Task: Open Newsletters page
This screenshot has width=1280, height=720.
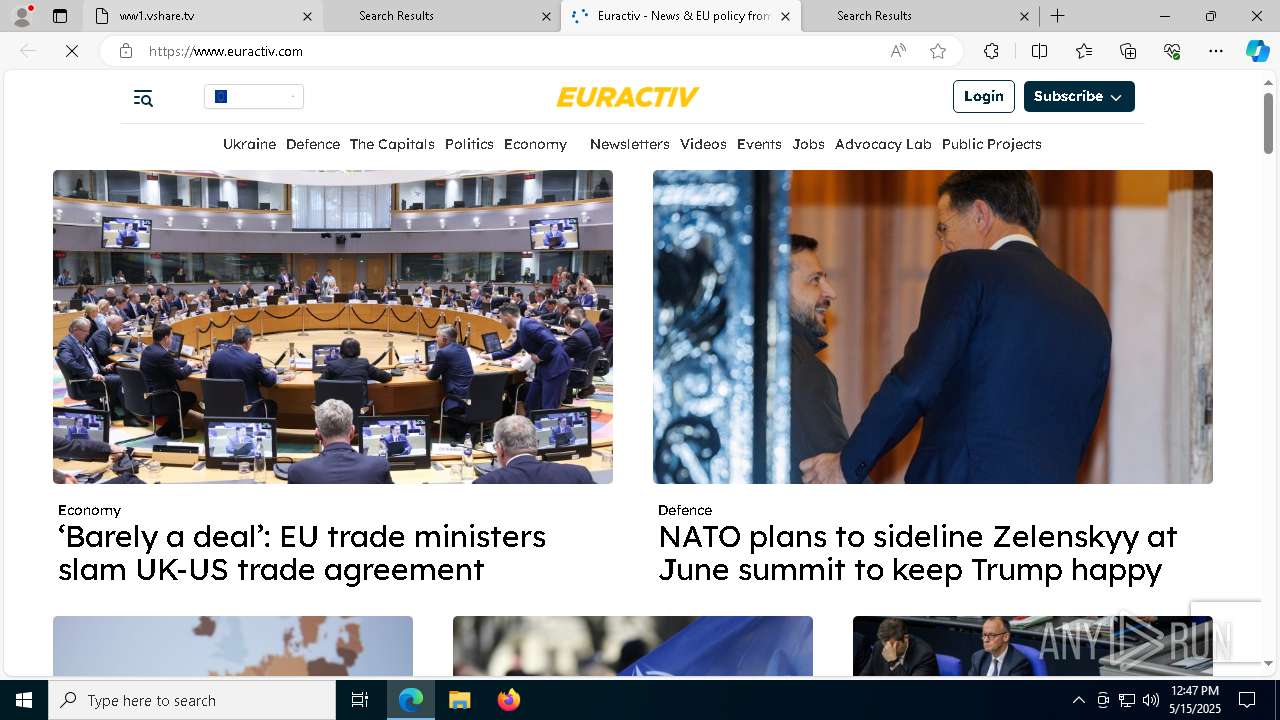Action: tap(629, 144)
